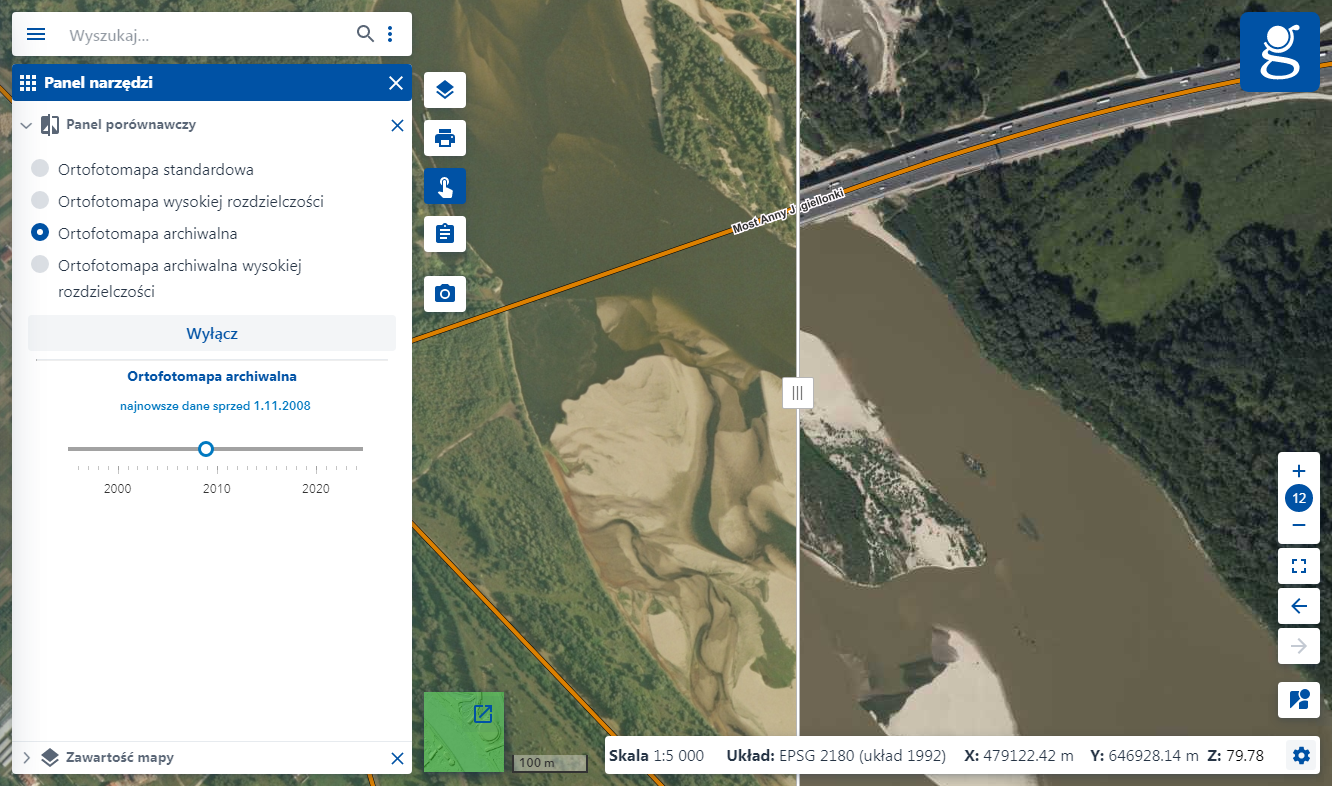Viewport: 1332px width, 786px height.
Task: Expand the Zawartość mapy section
Action: (x=26, y=758)
